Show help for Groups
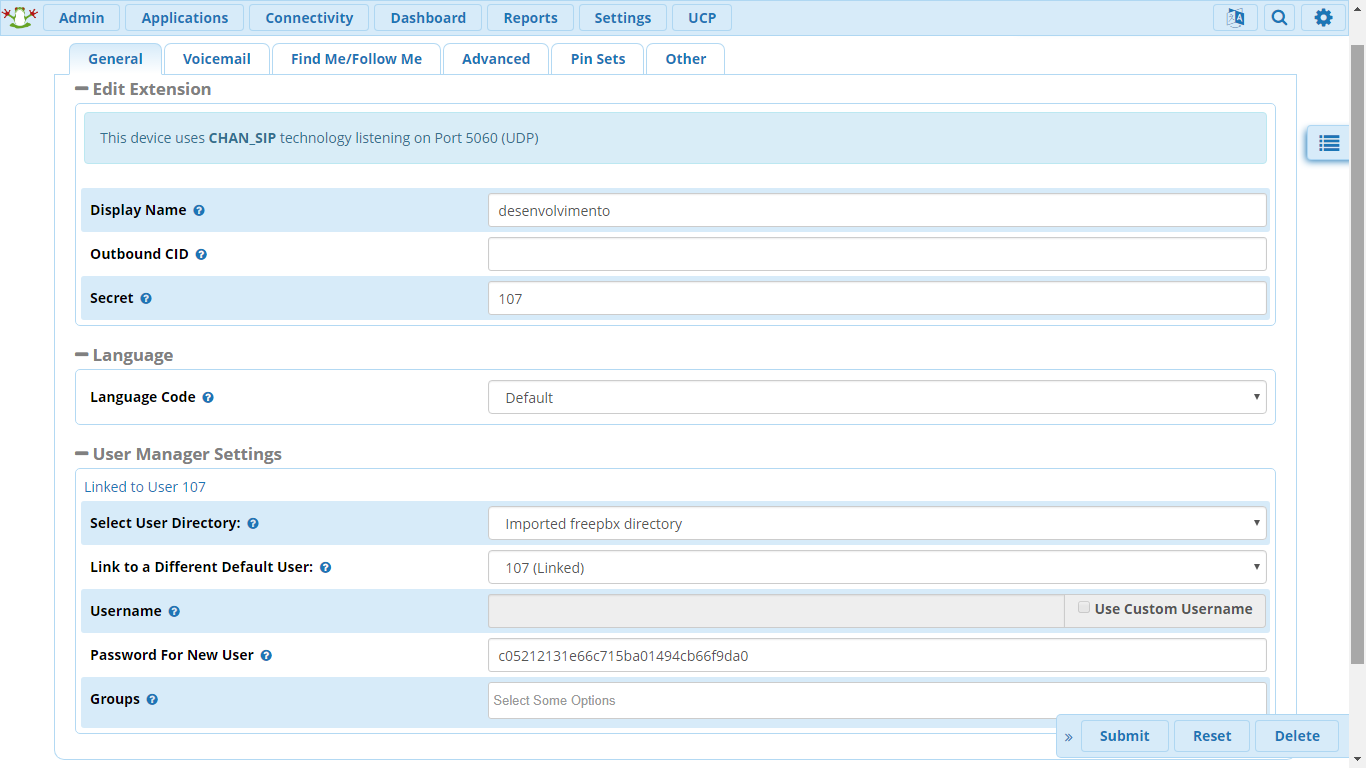The image size is (1366, 768). coord(152,700)
